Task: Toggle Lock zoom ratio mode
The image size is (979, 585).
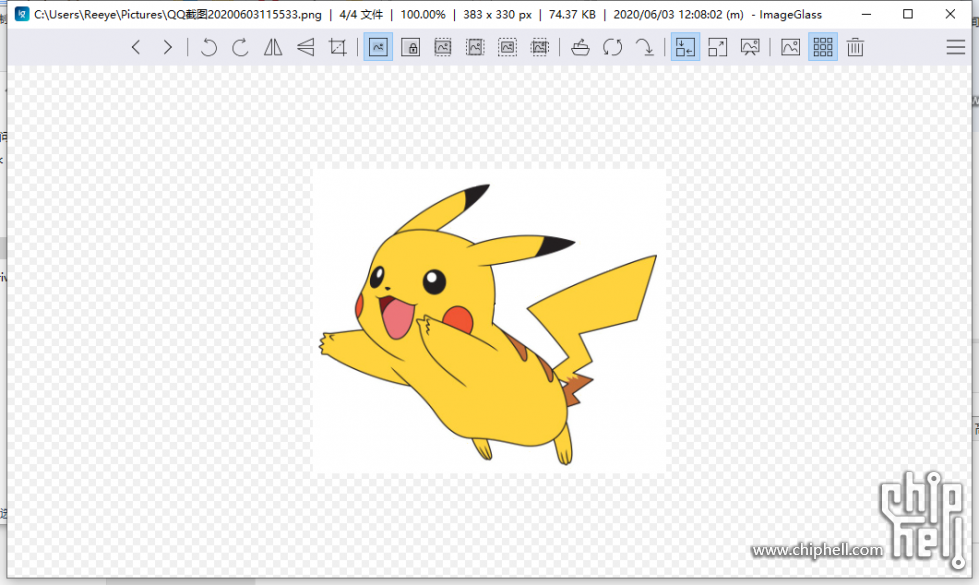Action: pyautogui.click(x=411, y=47)
